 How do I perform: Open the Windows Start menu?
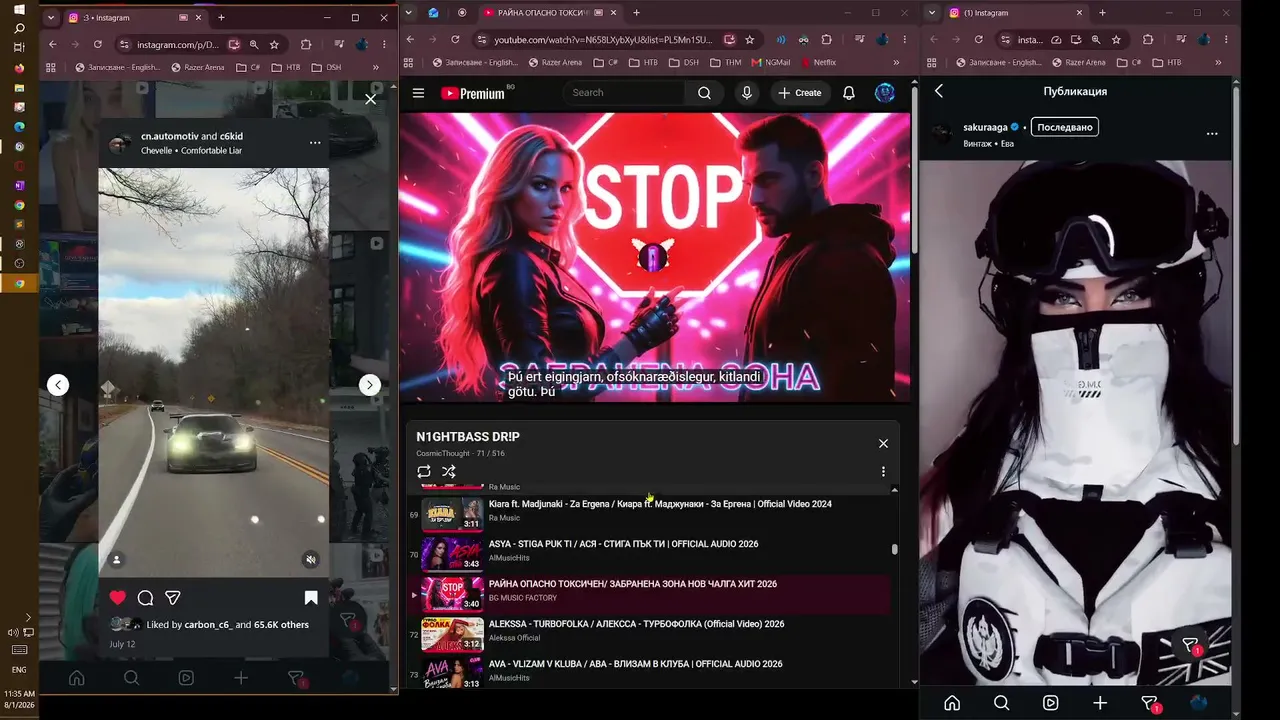19,10
